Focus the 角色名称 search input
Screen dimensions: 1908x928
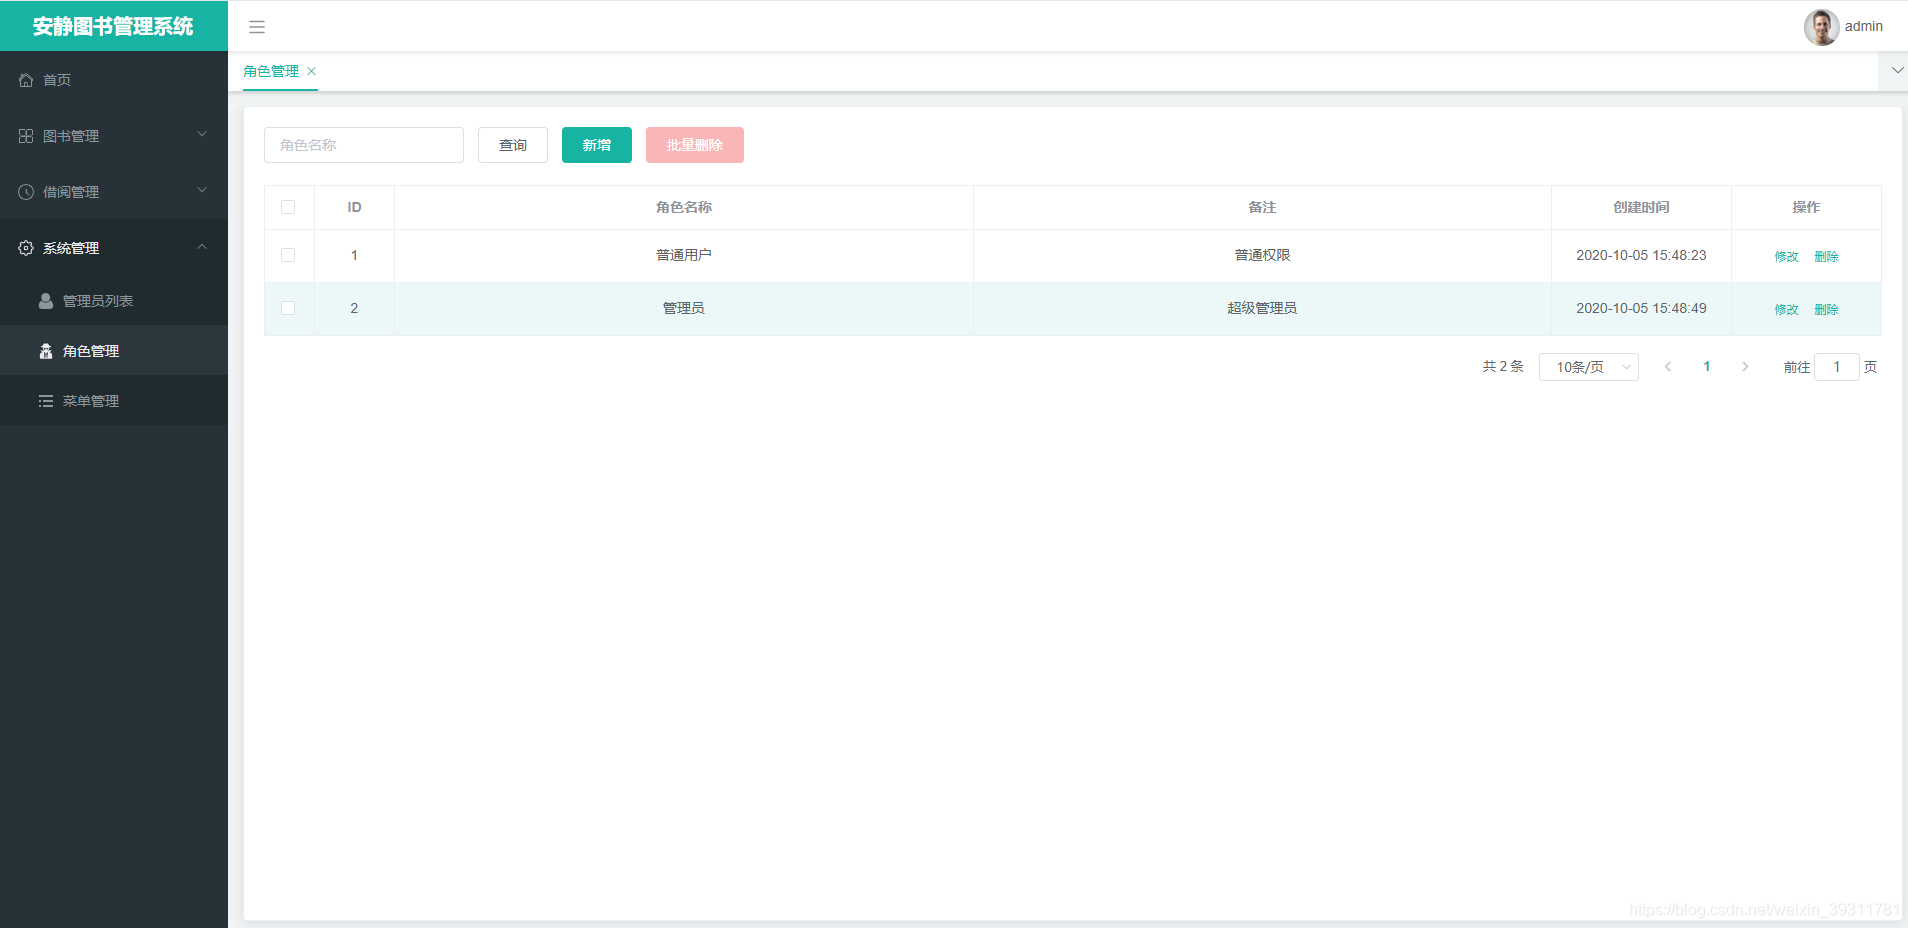click(364, 145)
